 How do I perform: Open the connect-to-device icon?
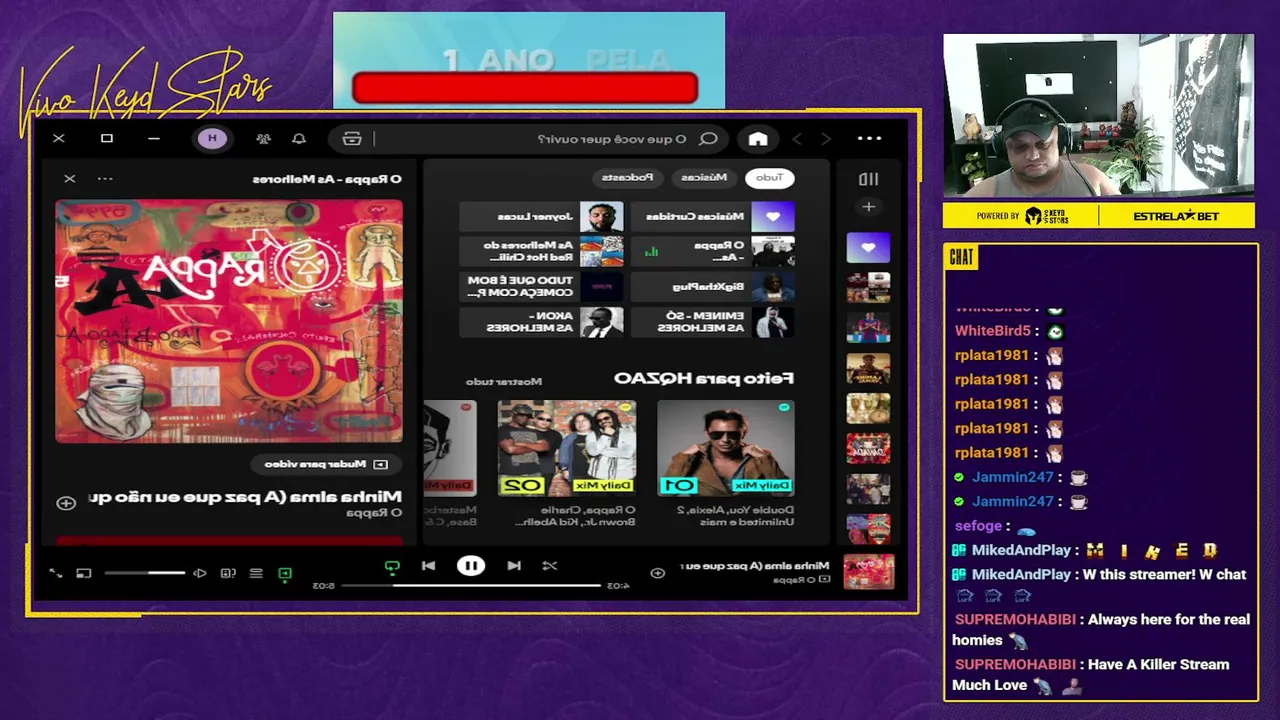[x=228, y=574]
